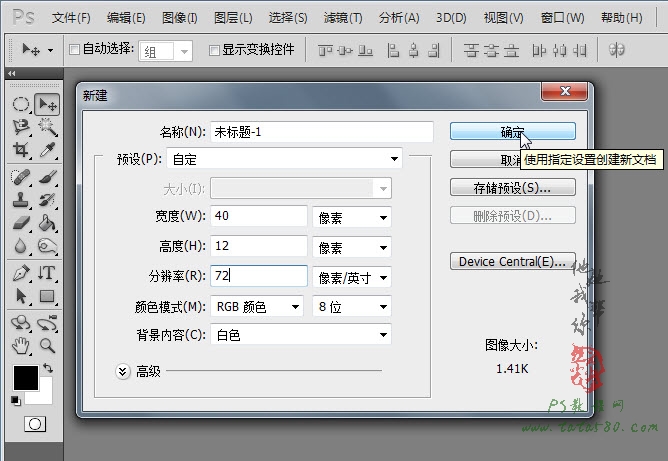
Task: Reset default foreground and background colors
Action: (x=16, y=401)
